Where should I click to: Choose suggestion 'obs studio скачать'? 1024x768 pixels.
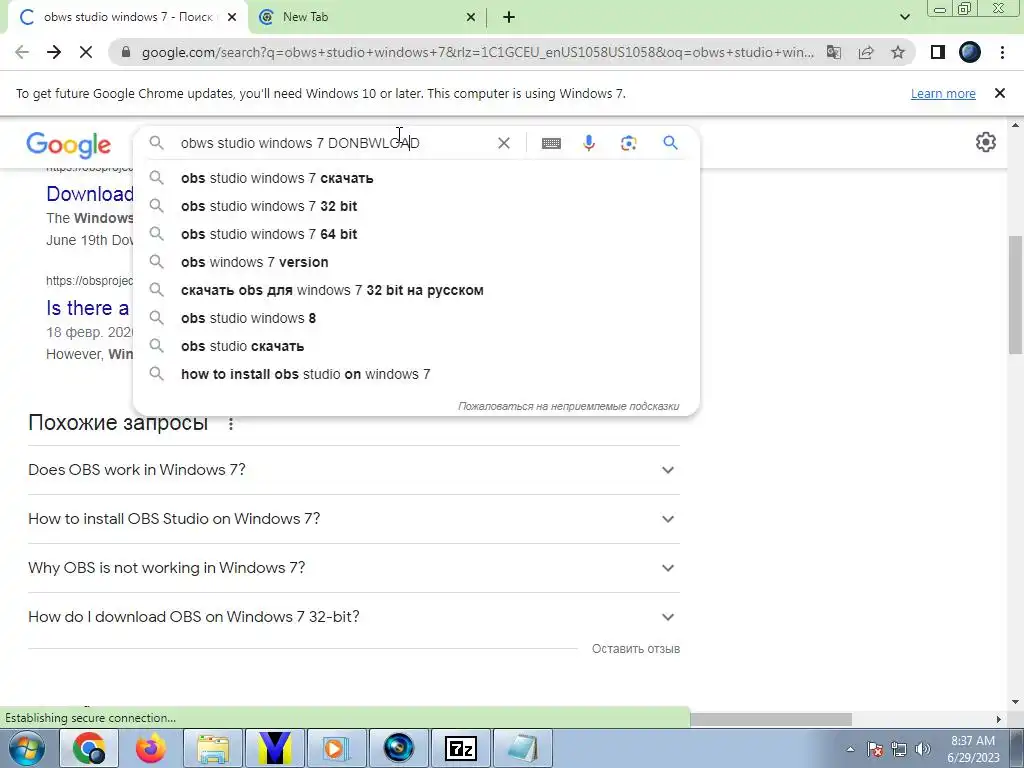point(416,347)
